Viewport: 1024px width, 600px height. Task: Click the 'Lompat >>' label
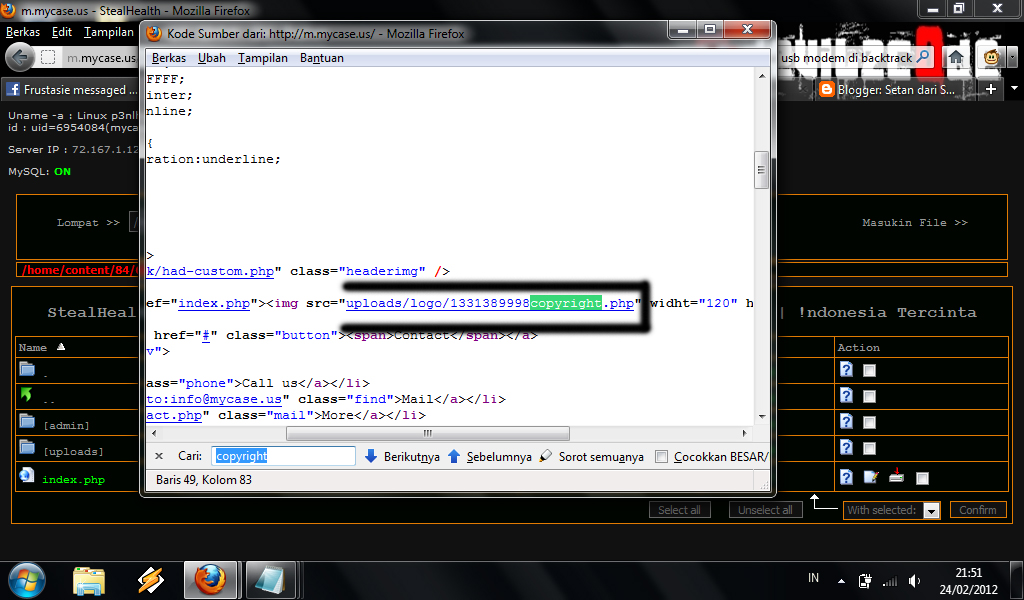click(88, 223)
